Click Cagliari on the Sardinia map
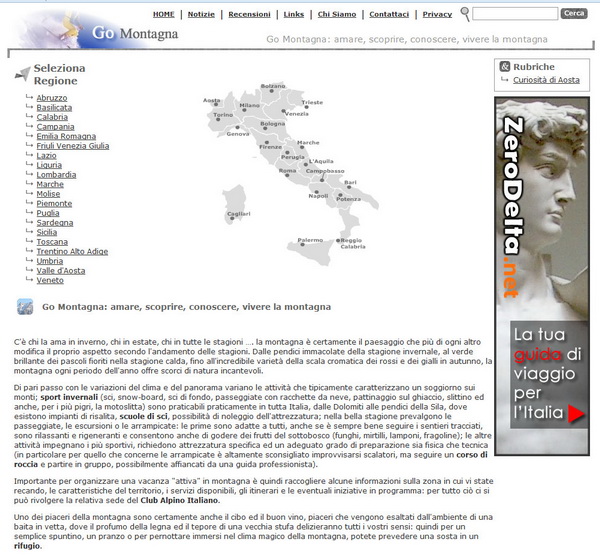Viewport: 600px width, 556px height. pos(239,214)
